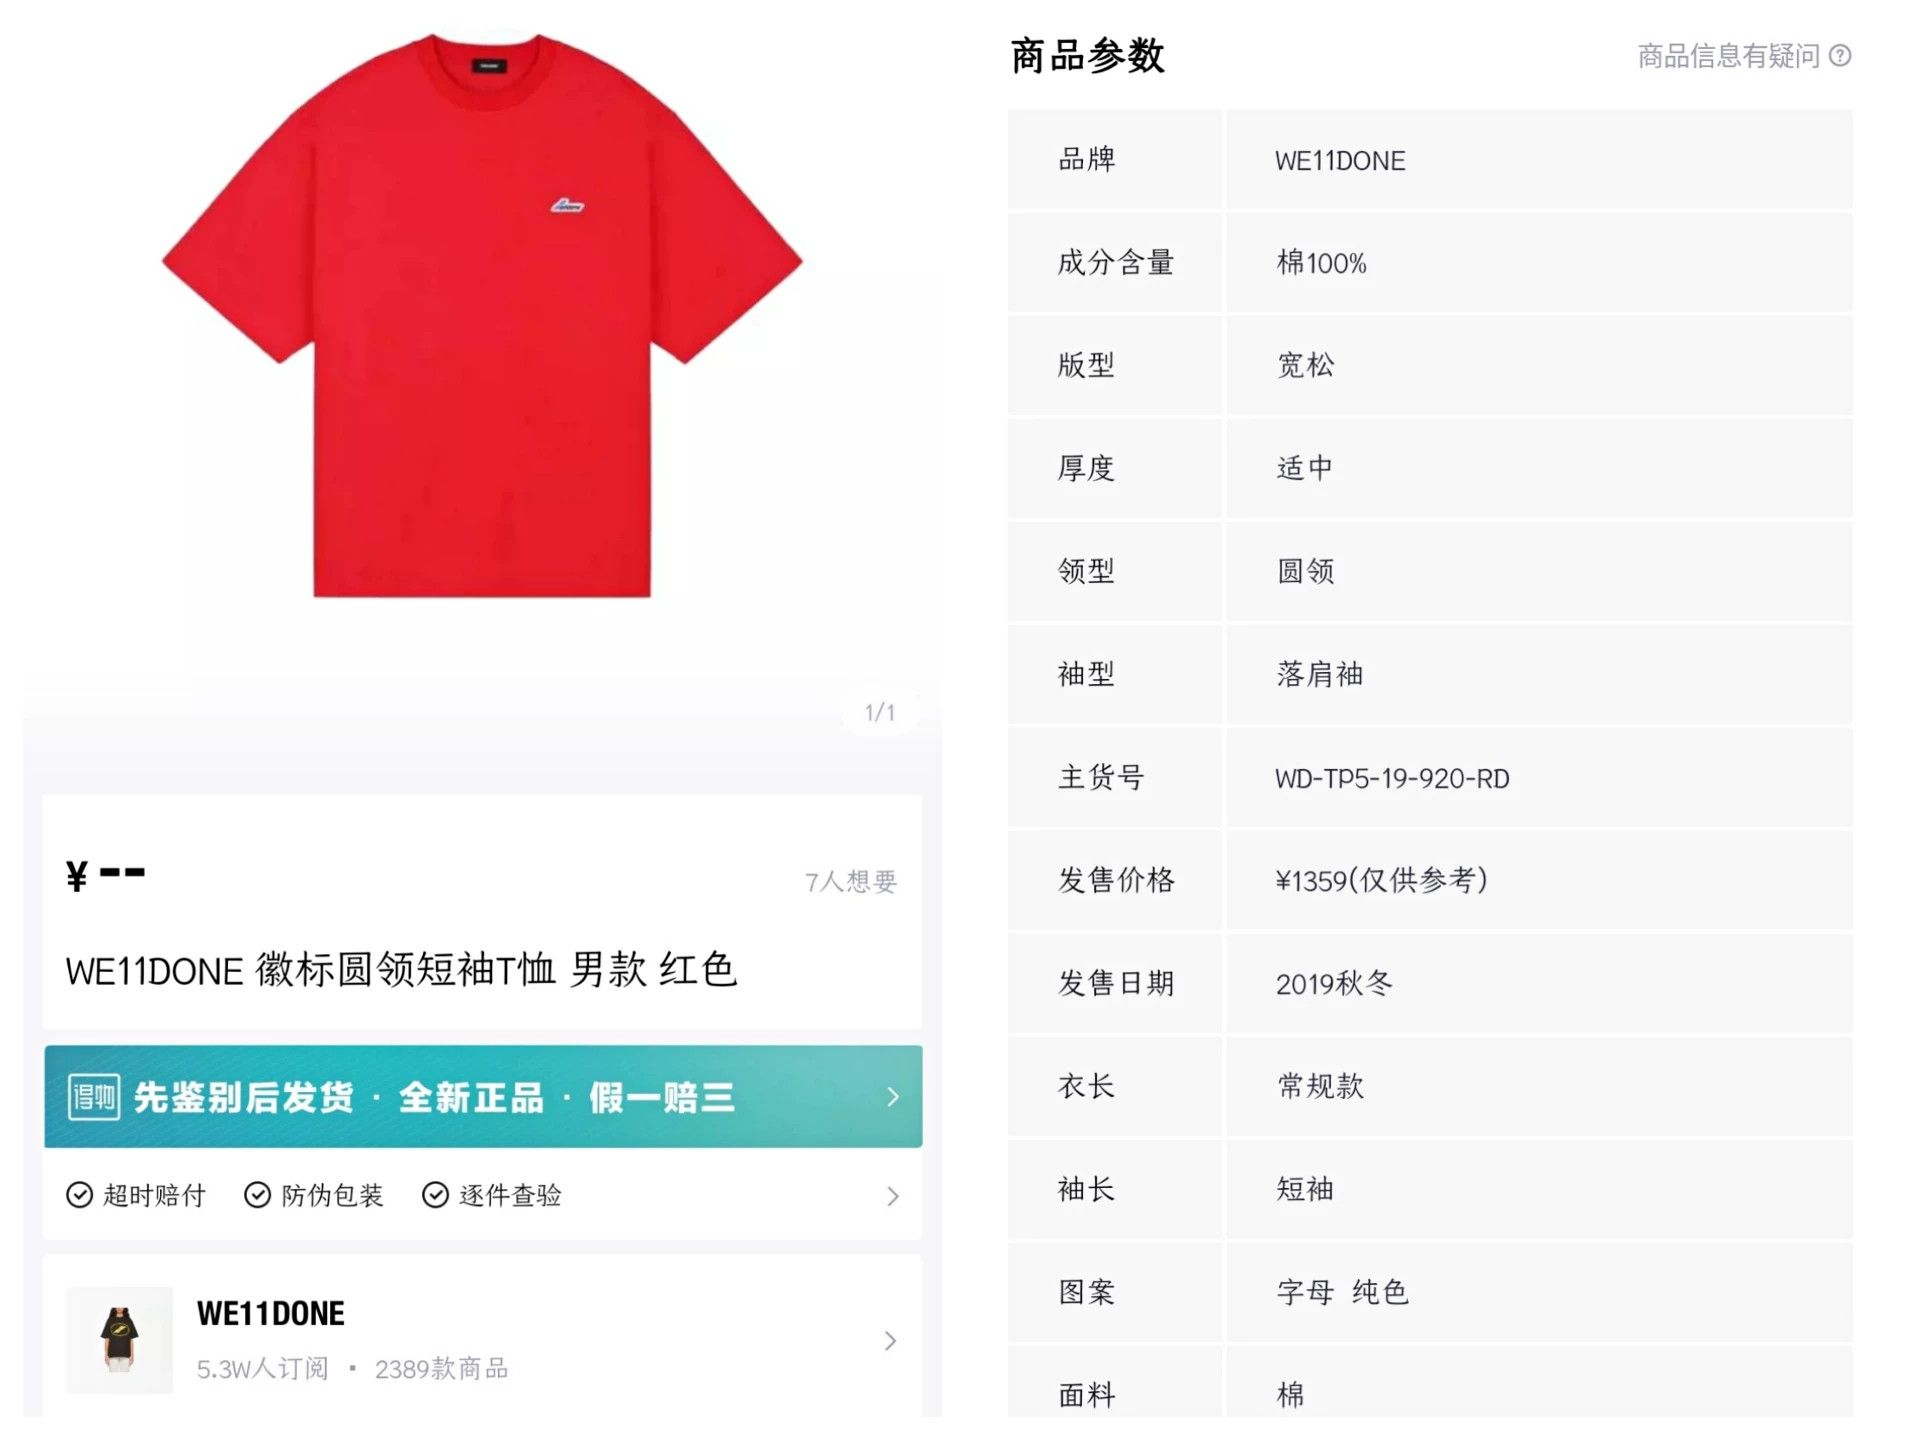Screen dimensions: 1920x1440
Task: Expand the authenticity banner chevron
Action: [893, 1097]
